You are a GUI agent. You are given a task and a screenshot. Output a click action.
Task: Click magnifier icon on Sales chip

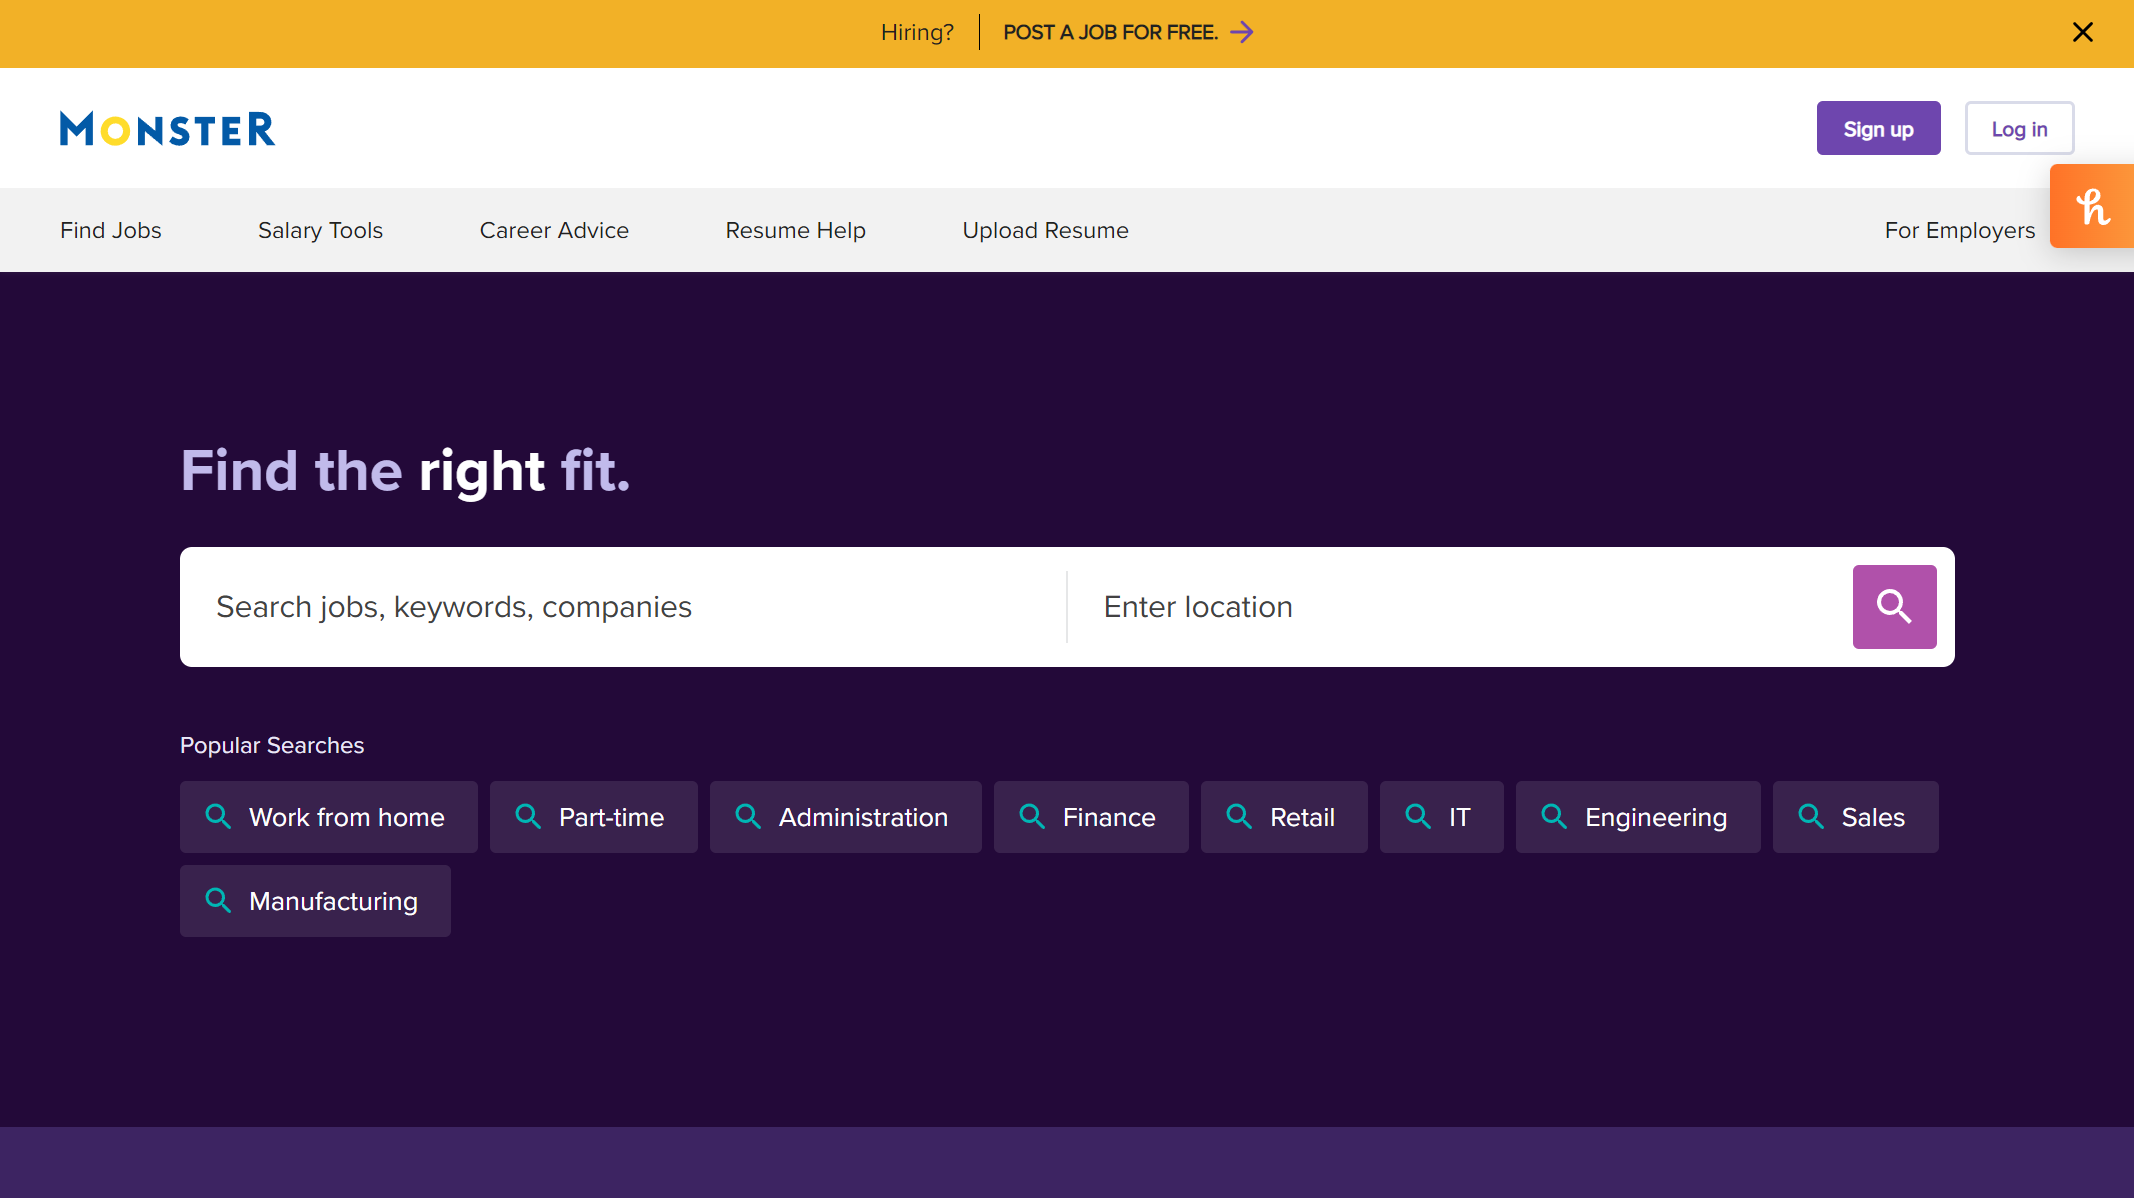[1811, 816]
